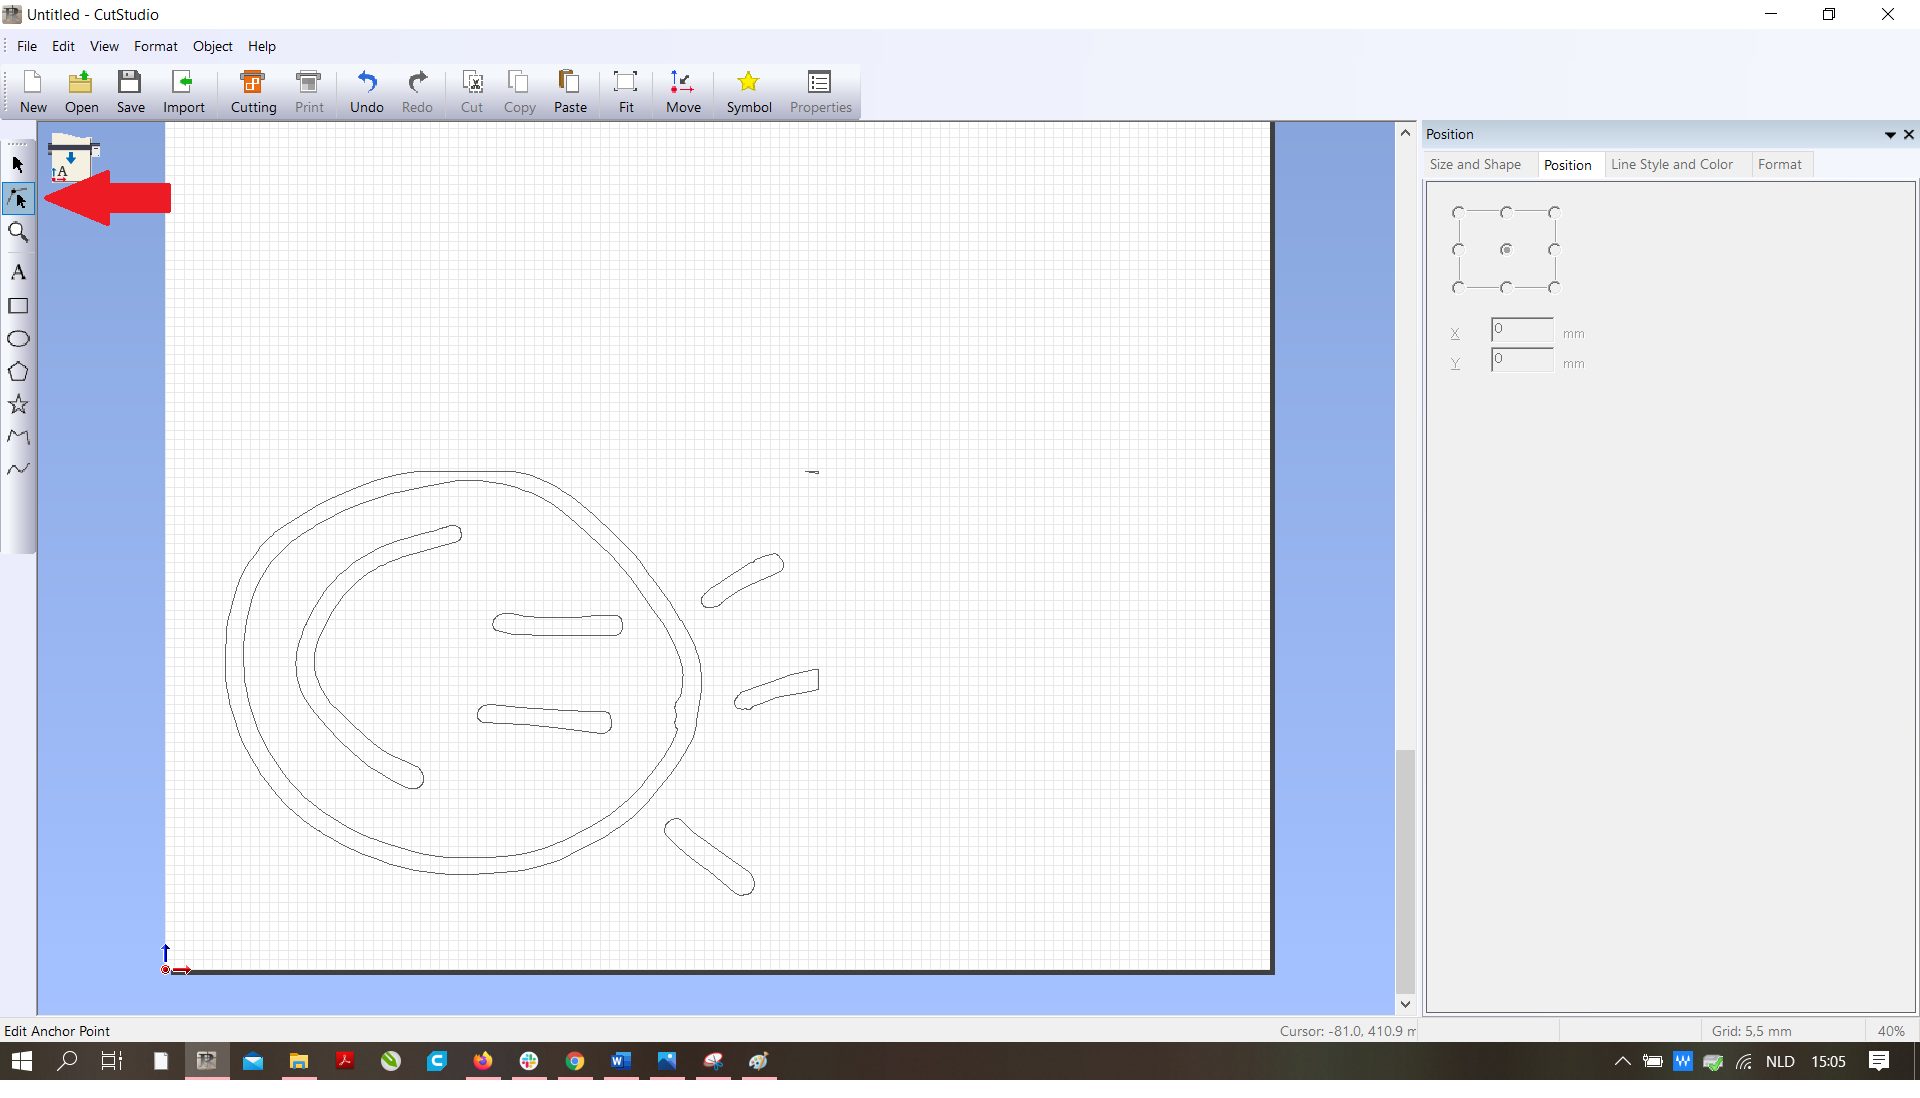Viewport: 1920px width, 1098px height.
Task: Select the Ellipse drawing tool
Action: pyautogui.click(x=18, y=339)
